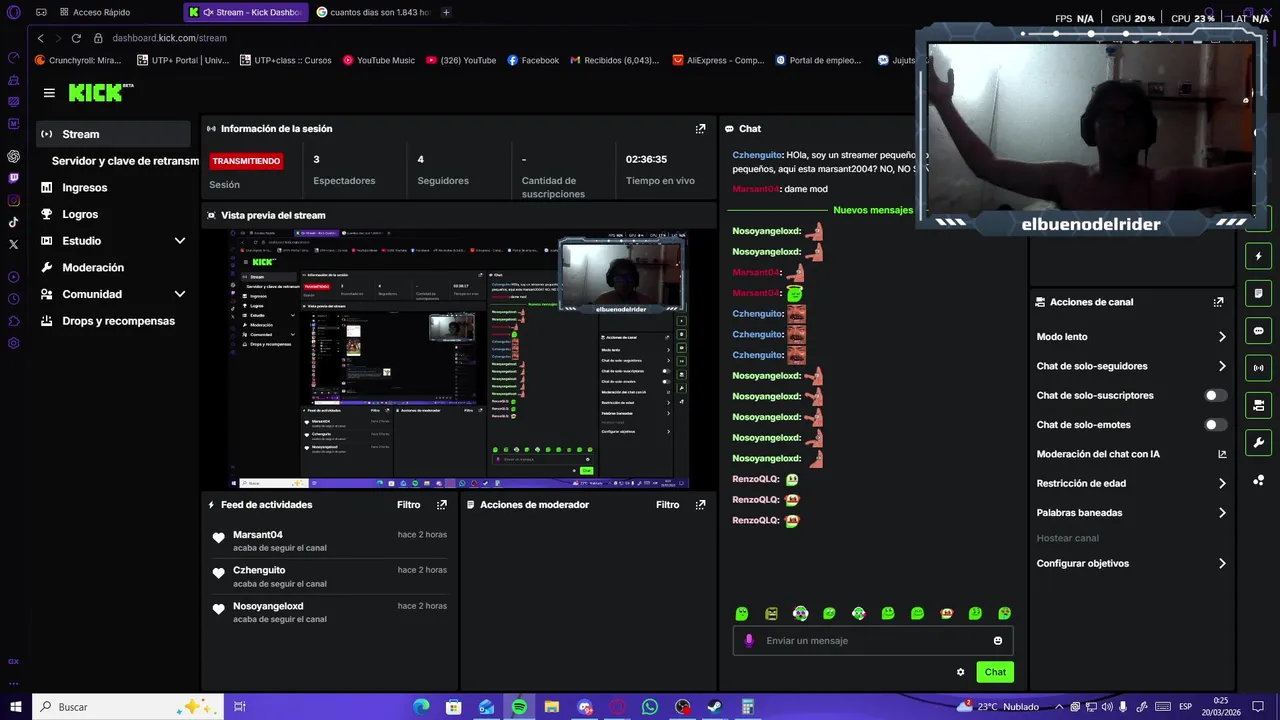Click Marsant04 in activity feed
The height and width of the screenshot is (720, 1280).
coord(258,535)
